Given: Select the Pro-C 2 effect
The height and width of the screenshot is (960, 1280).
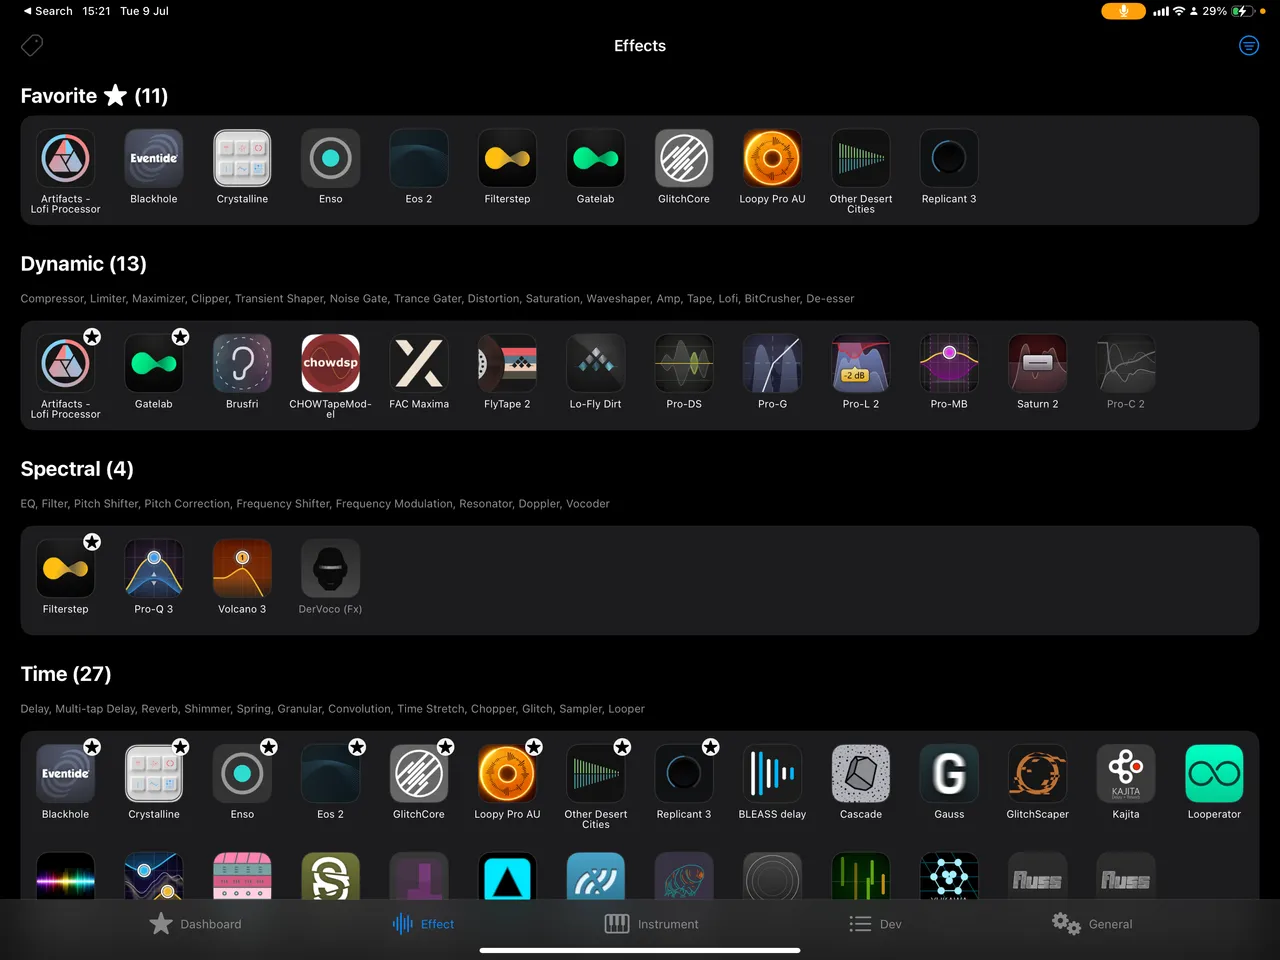Looking at the screenshot, I should pyautogui.click(x=1126, y=363).
